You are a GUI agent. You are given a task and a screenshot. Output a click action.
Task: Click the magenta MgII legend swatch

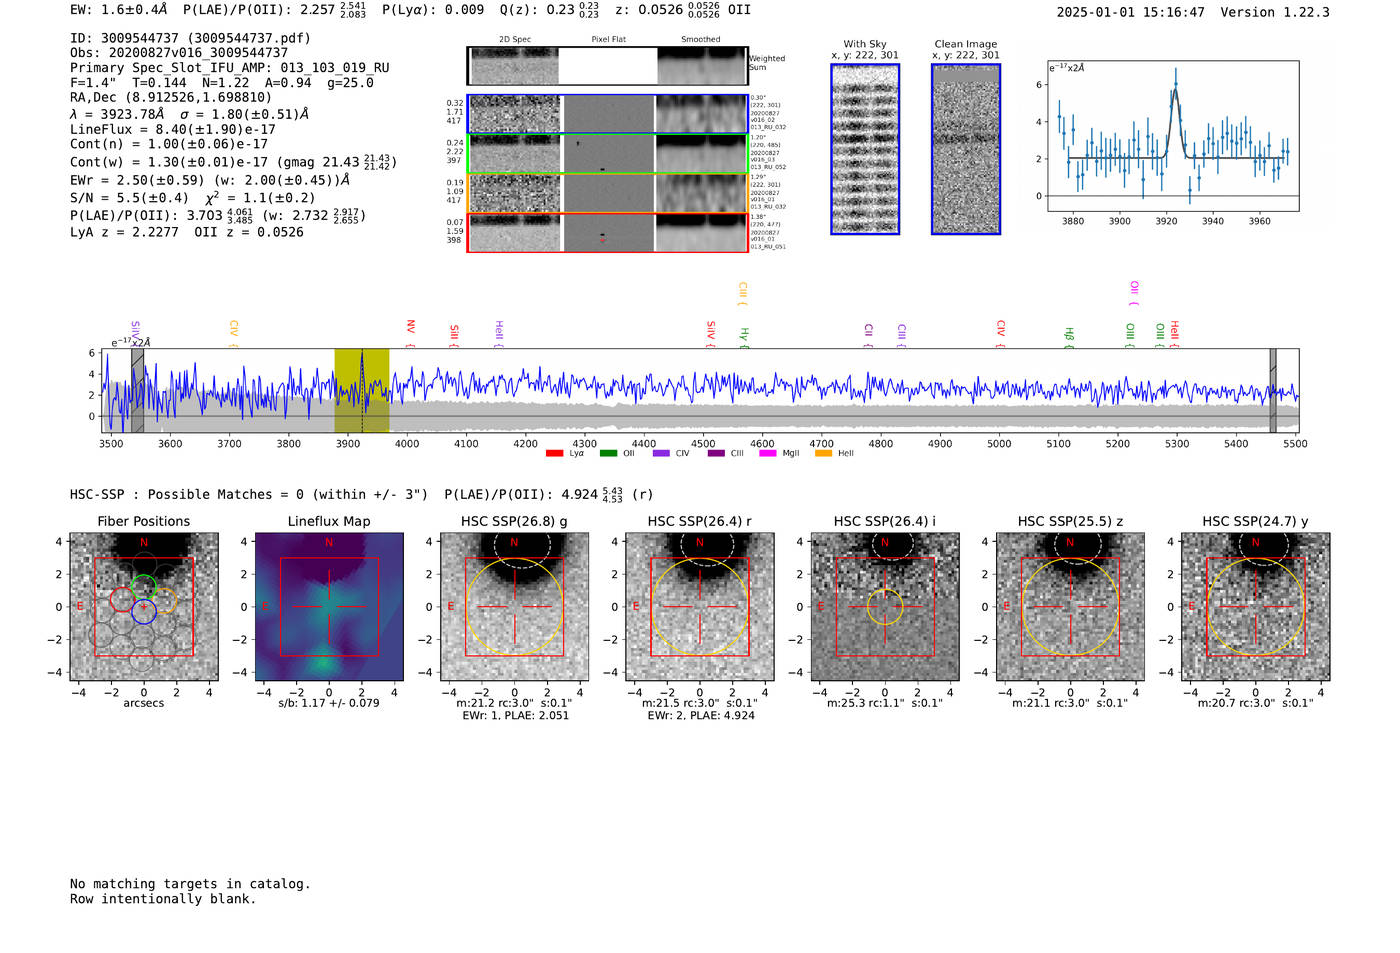pos(768,453)
